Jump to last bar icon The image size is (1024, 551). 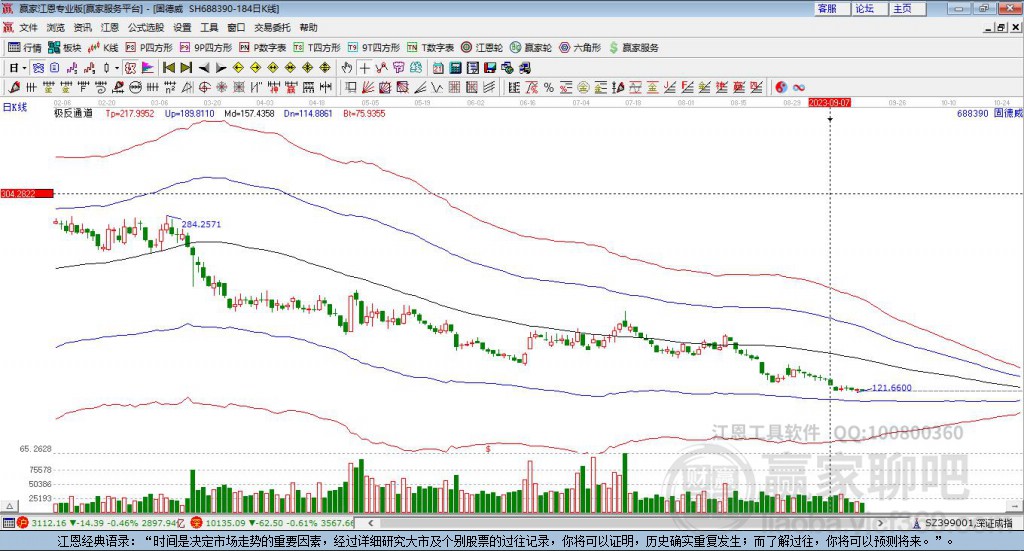[x=186, y=68]
